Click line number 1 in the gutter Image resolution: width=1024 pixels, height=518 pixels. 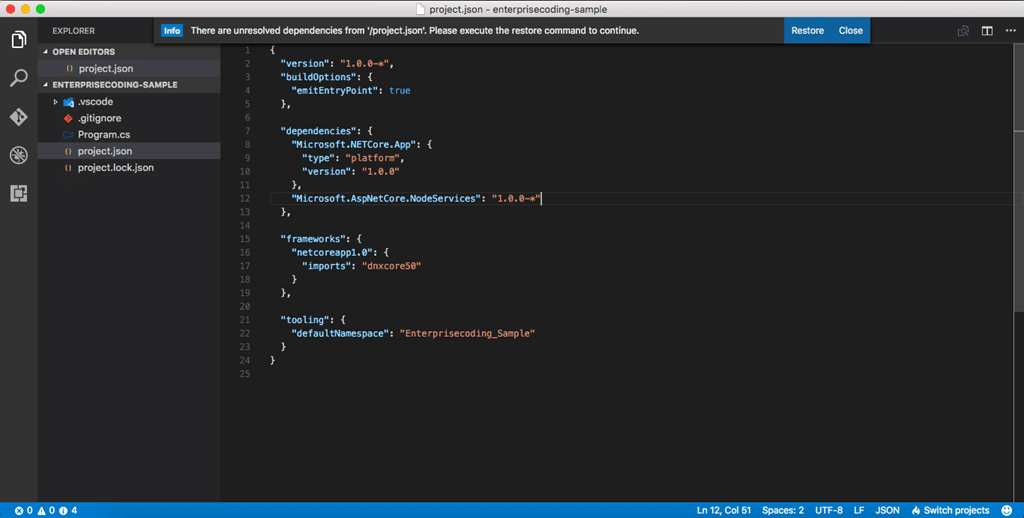[x=248, y=50]
